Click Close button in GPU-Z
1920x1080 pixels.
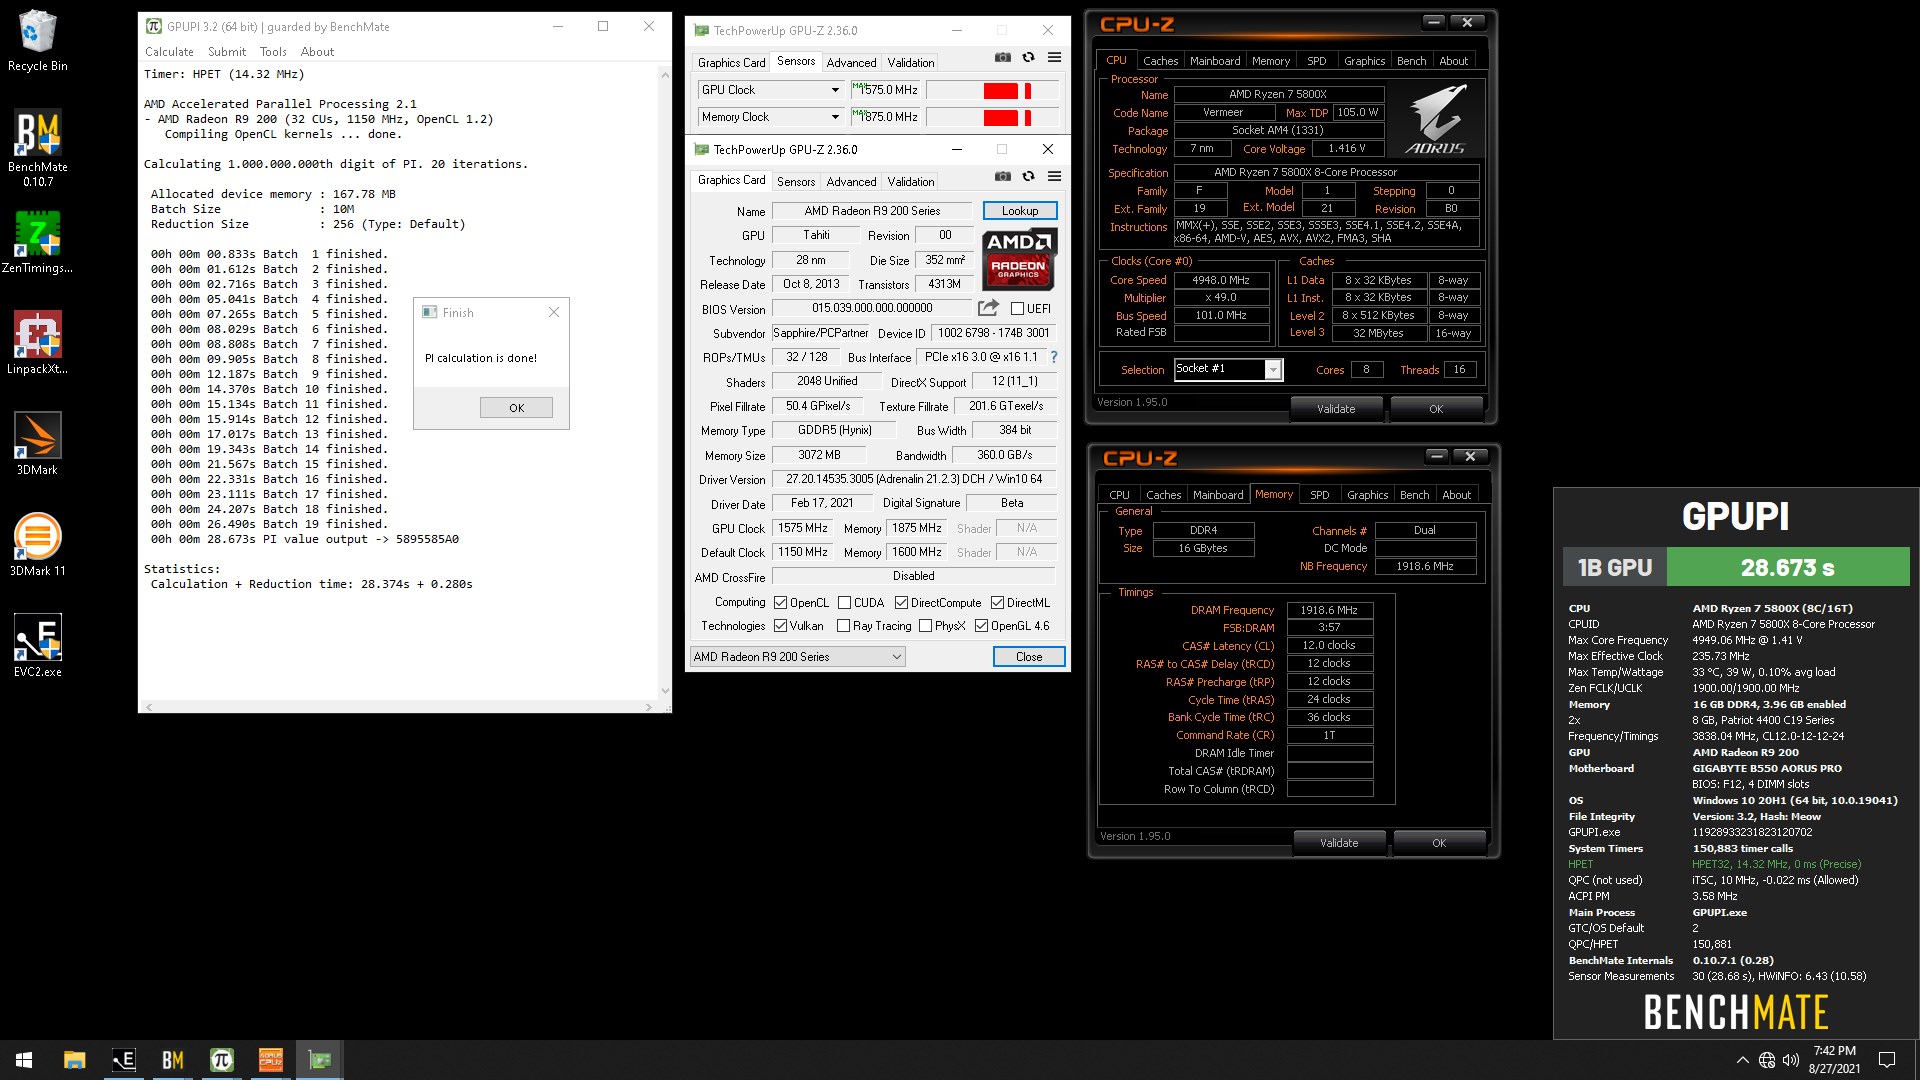[1029, 657]
